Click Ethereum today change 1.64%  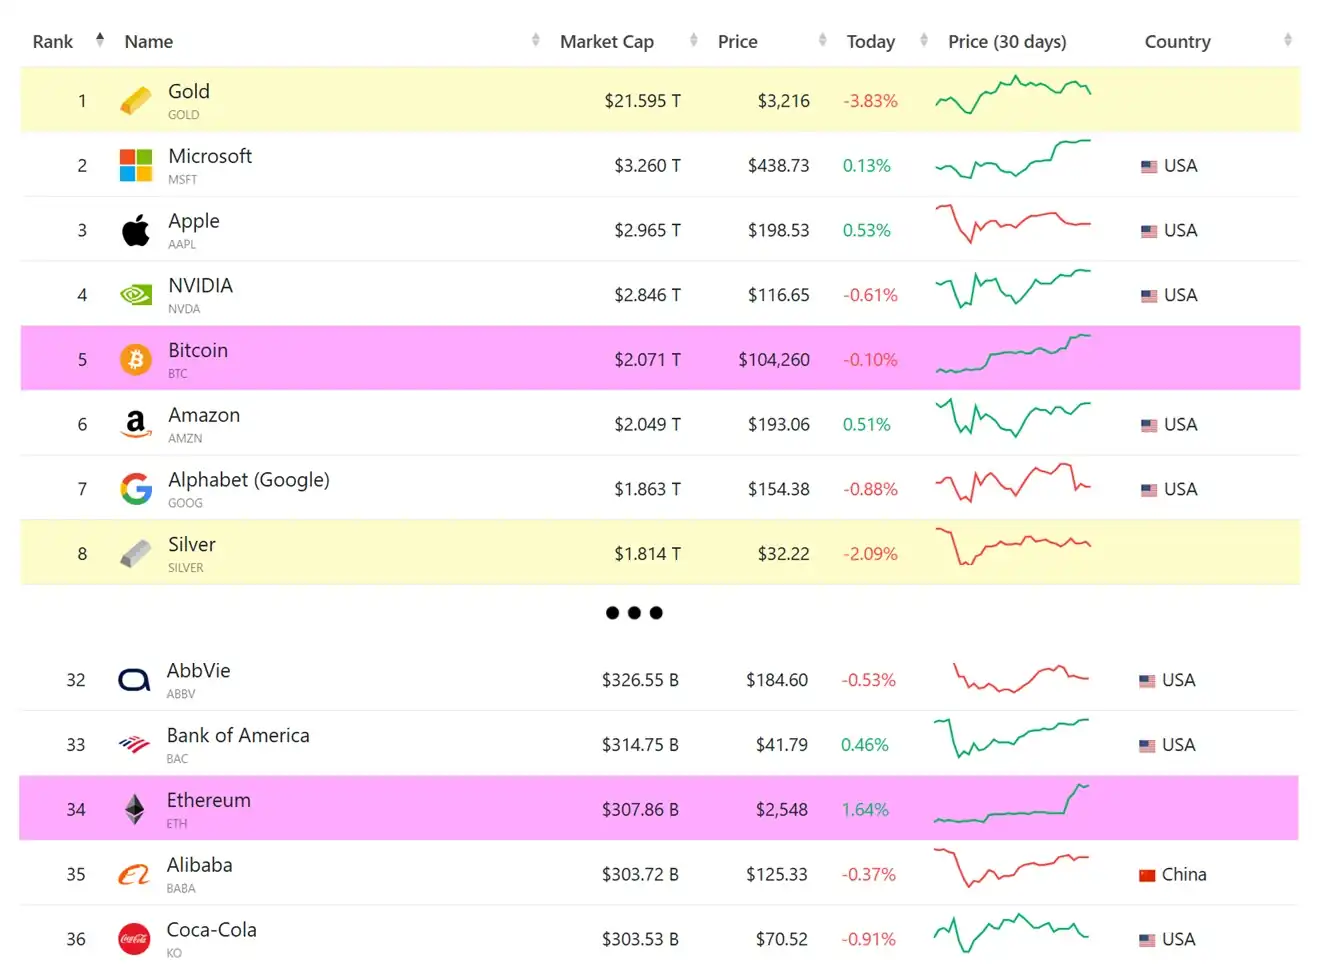click(x=865, y=810)
